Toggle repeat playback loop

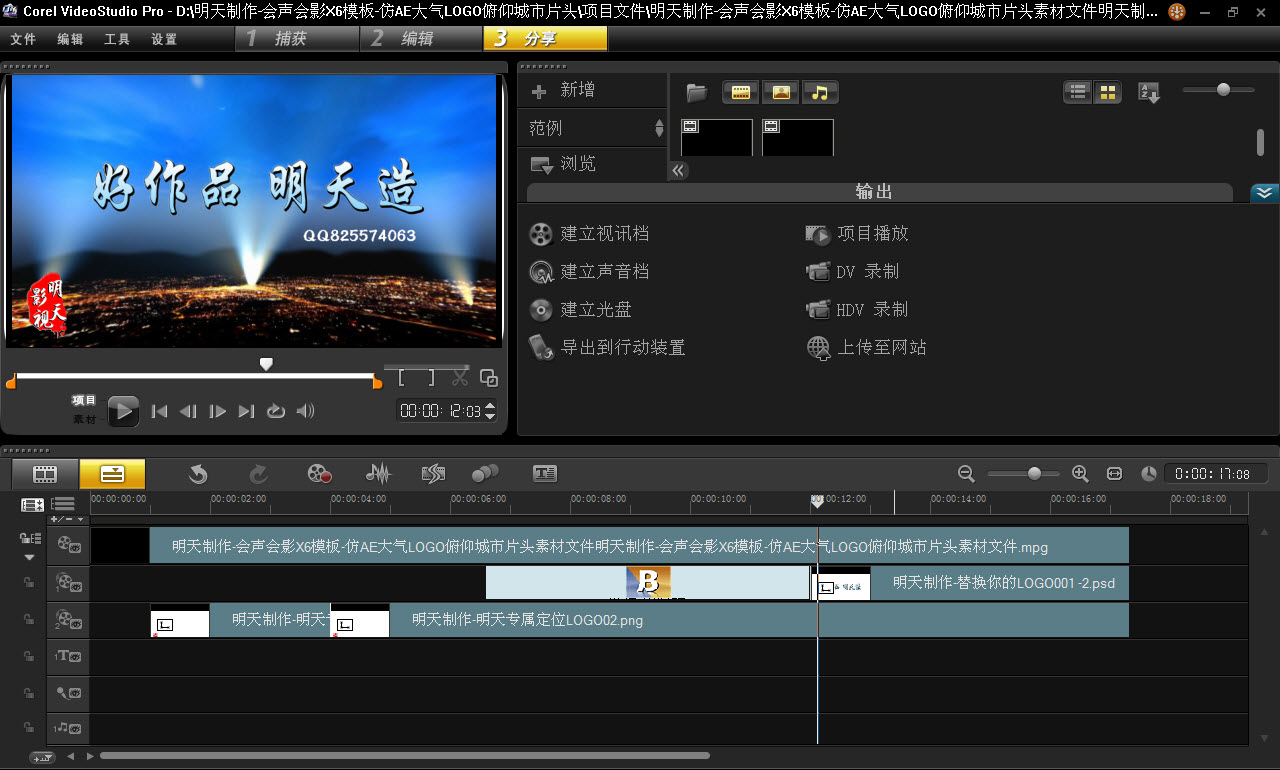pos(276,411)
